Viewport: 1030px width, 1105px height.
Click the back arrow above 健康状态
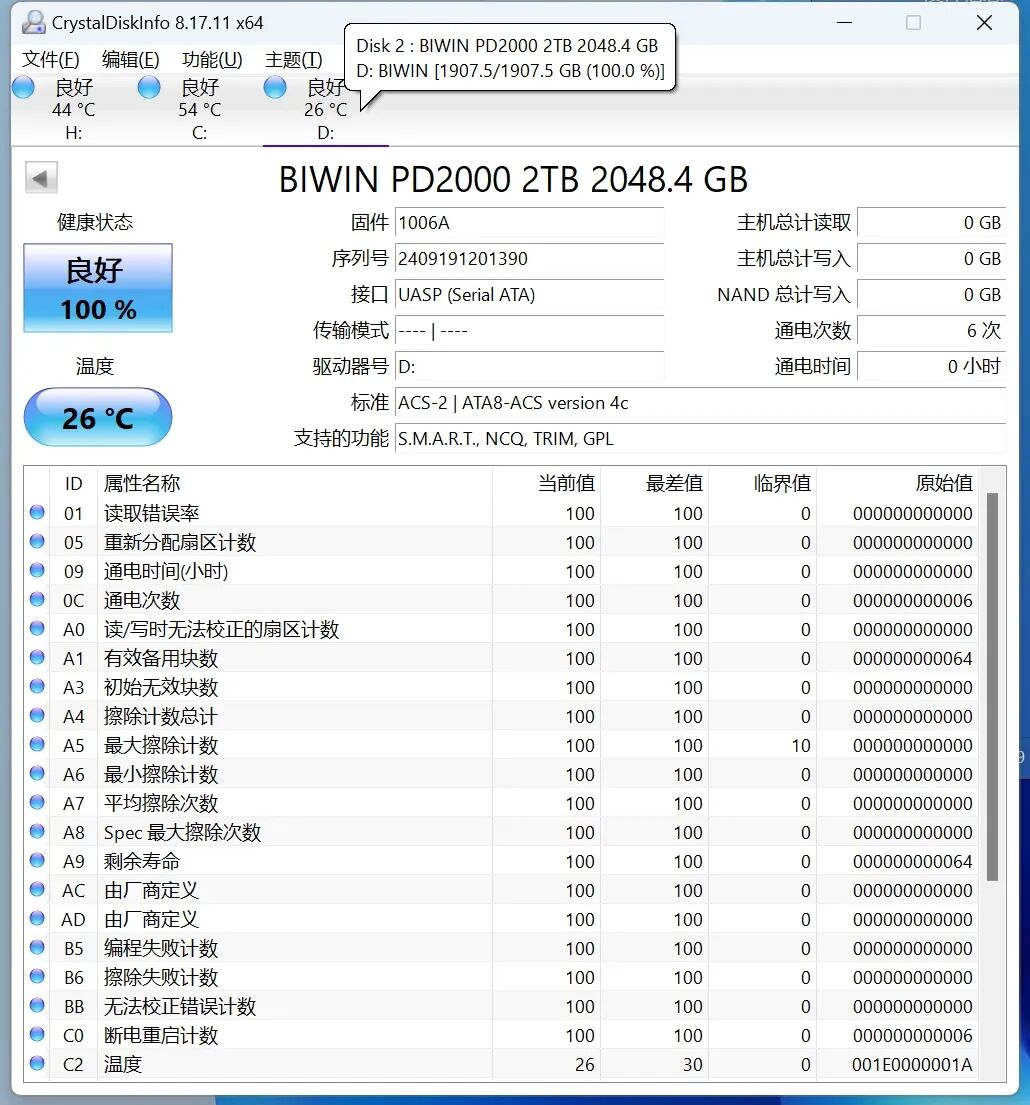[39, 177]
